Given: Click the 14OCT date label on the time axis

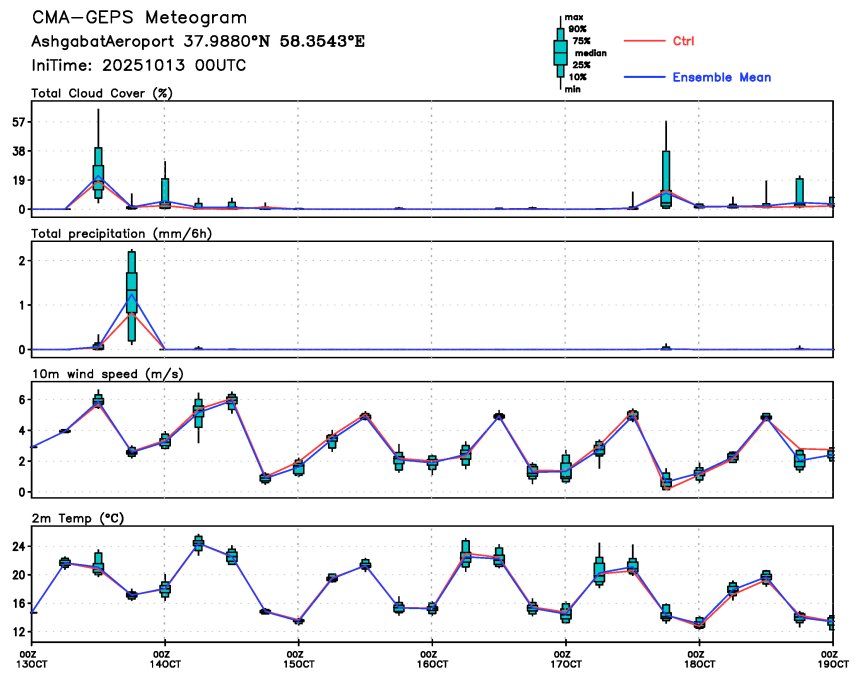Looking at the screenshot, I should pos(165,661).
